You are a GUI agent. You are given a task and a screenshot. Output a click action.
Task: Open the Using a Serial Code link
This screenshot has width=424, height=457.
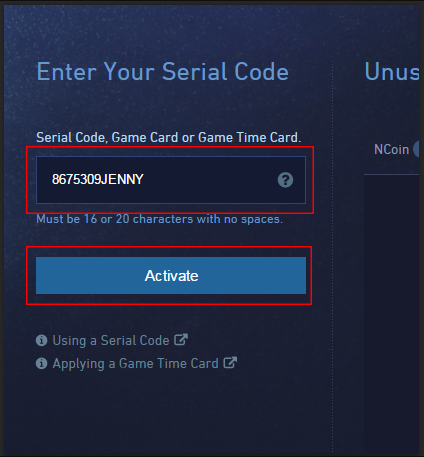pyautogui.click(x=111, y=340)
